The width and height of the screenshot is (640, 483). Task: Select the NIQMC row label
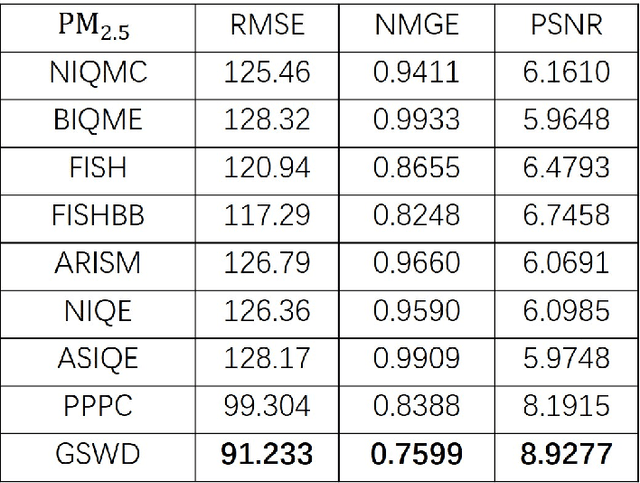coord(98,72)
